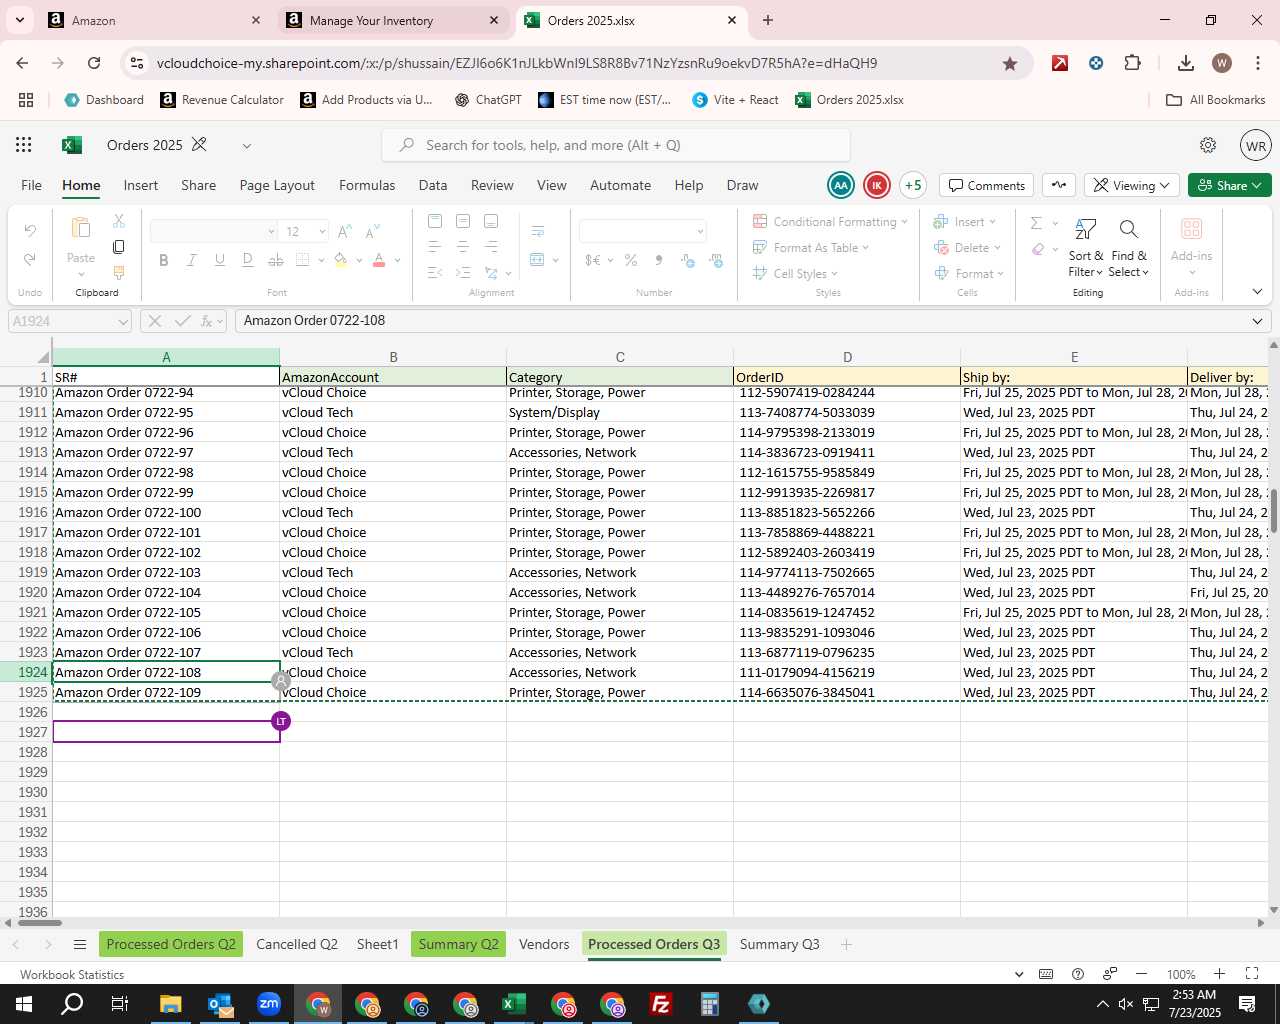This screenshot has height=1024, width=1280.
Task: Switch to the Formulas ribbon tab
Action: [x=367, y=185]
